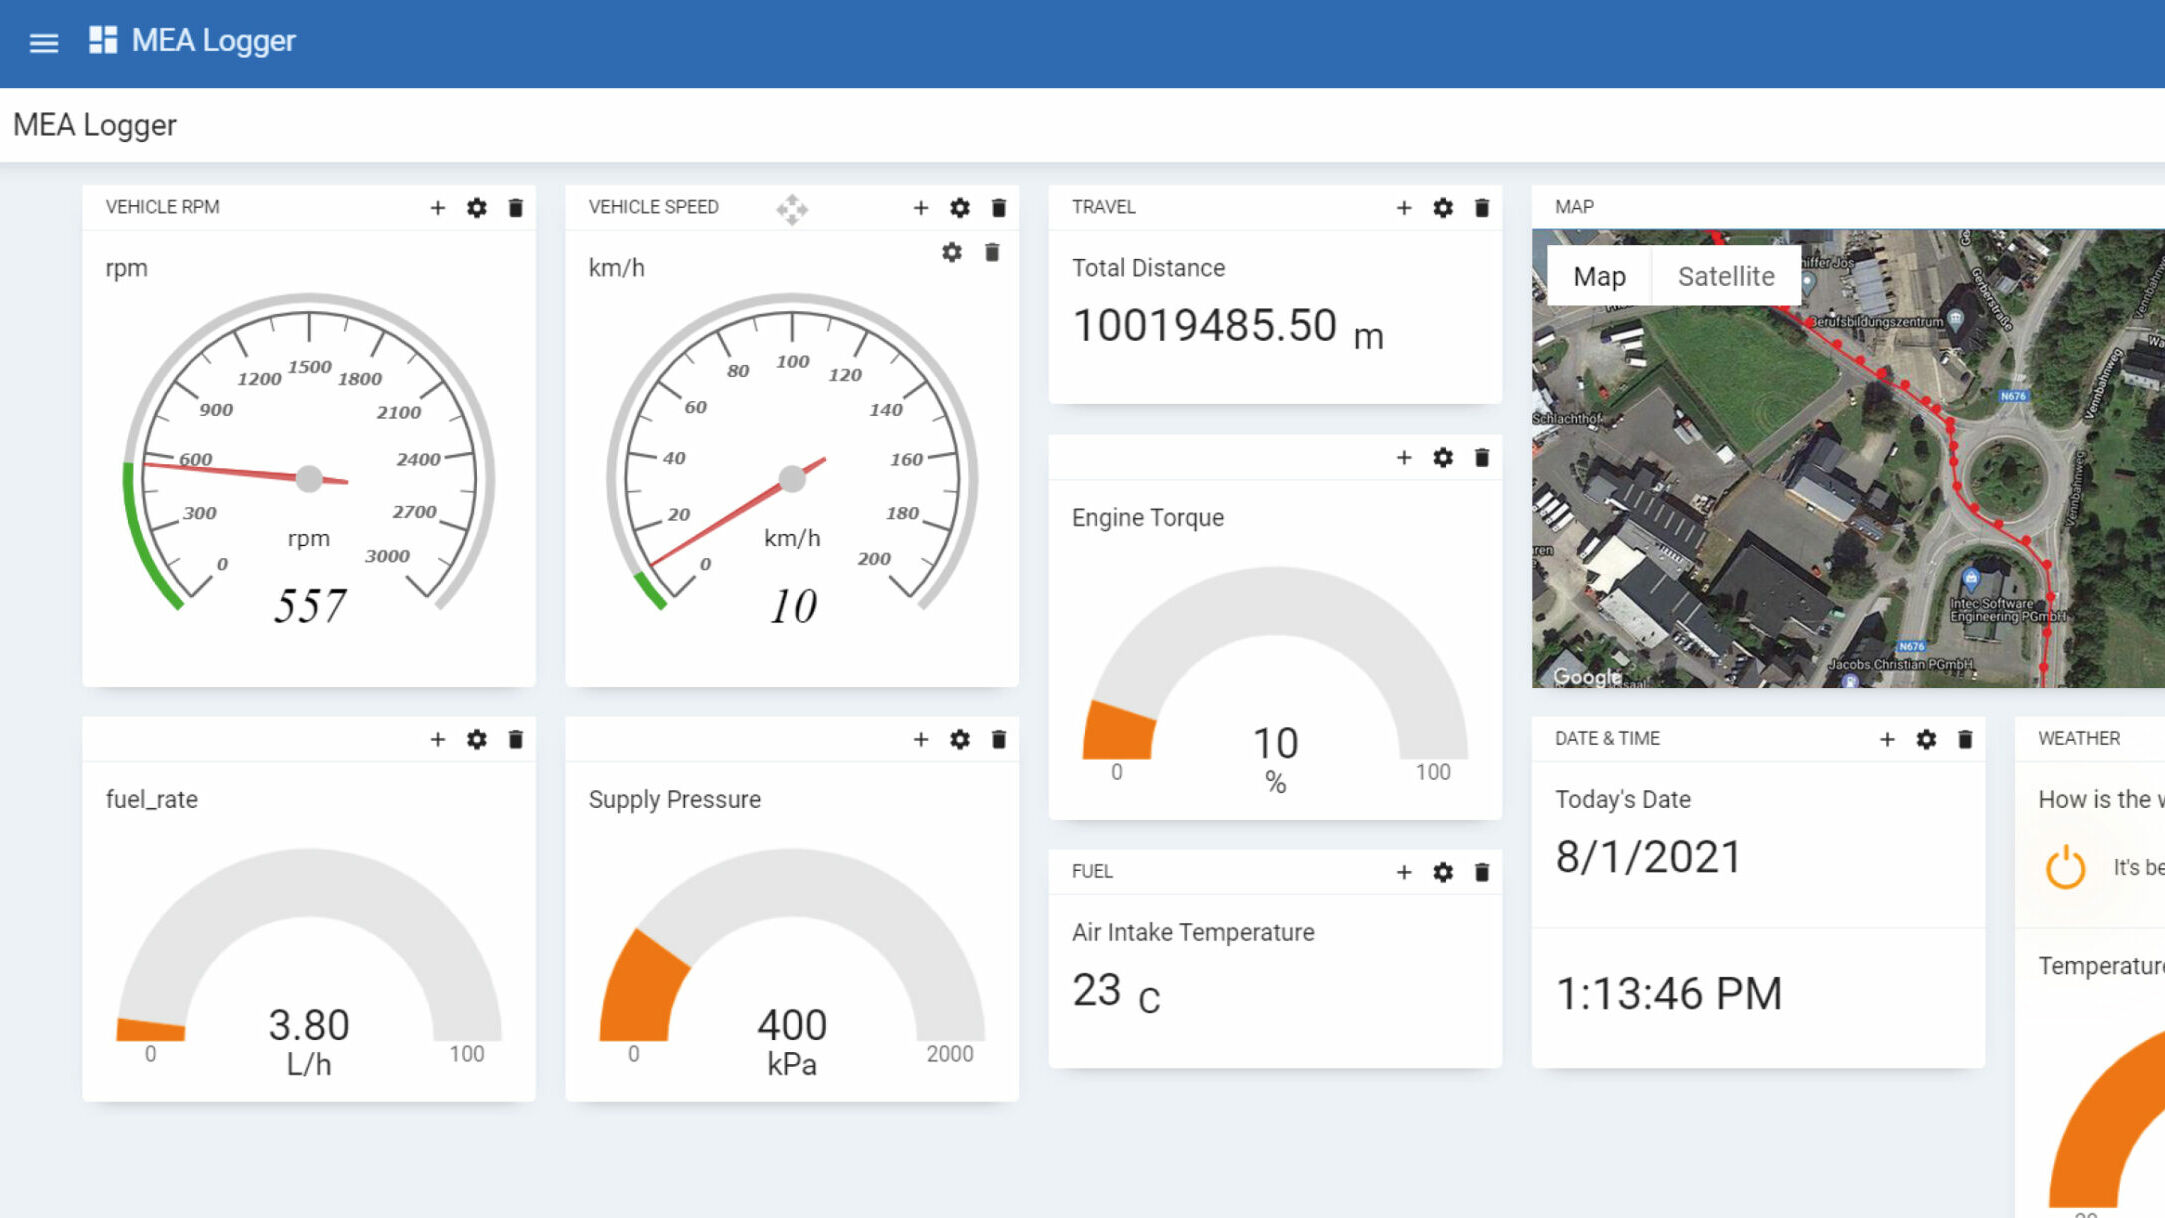The width and height of the screenshot is (2165, 1218).
Task: Click the MEA Logger dashboard logo icon
Action: tap(103, 40)
